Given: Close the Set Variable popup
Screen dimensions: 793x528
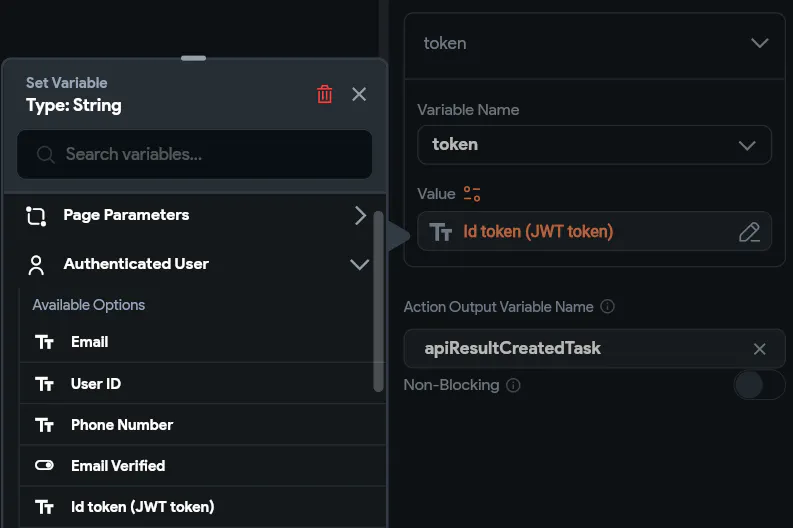Looking at the screenshot, I should click(x=359, y=94).
